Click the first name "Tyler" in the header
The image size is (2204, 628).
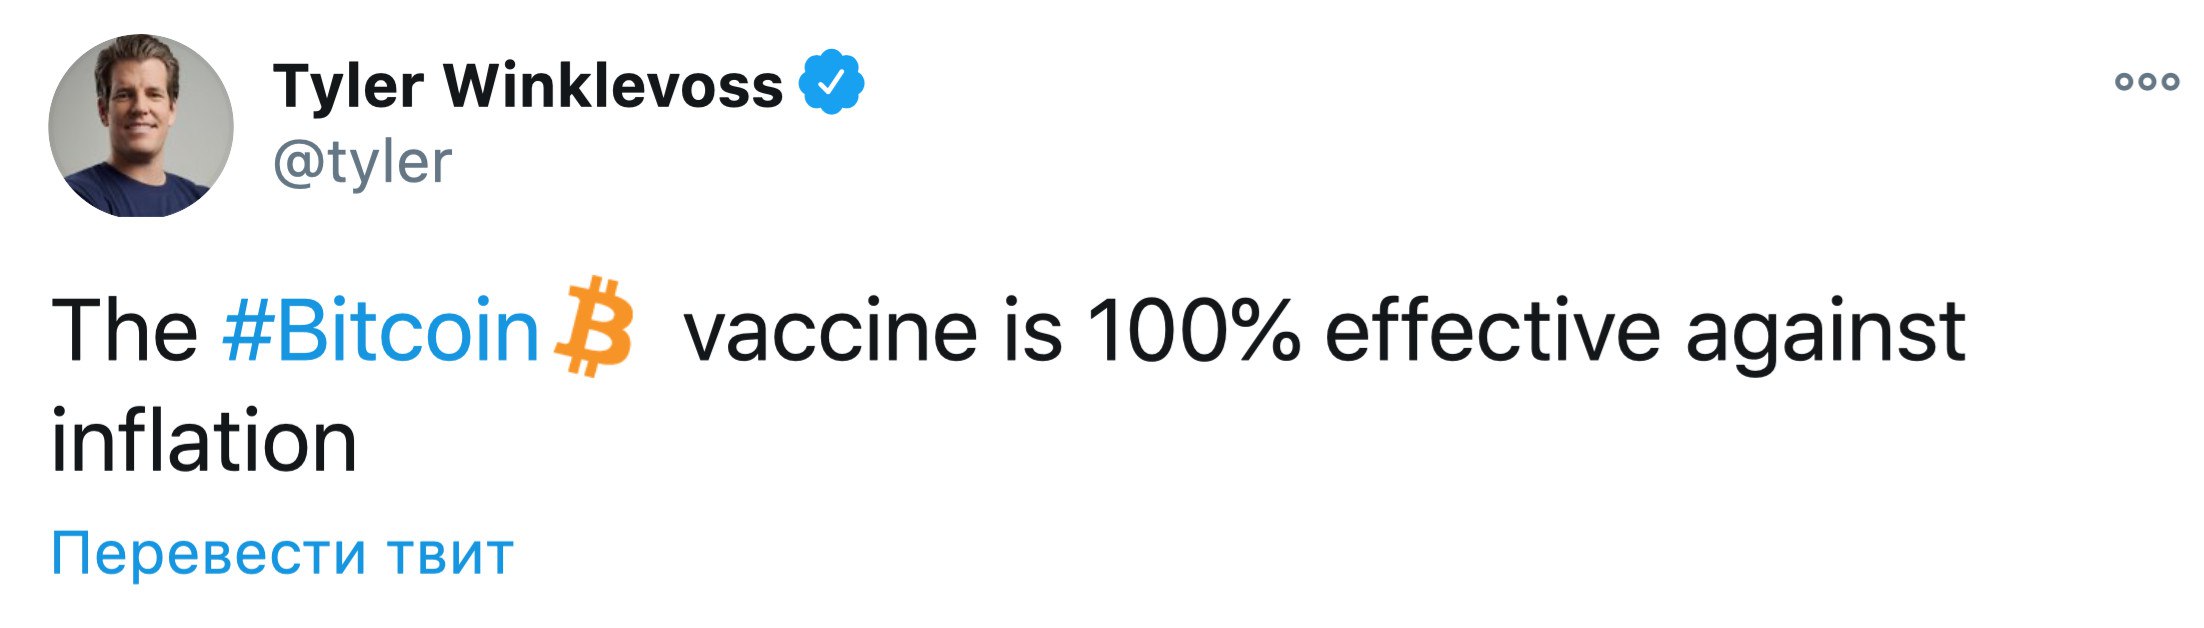347,86
